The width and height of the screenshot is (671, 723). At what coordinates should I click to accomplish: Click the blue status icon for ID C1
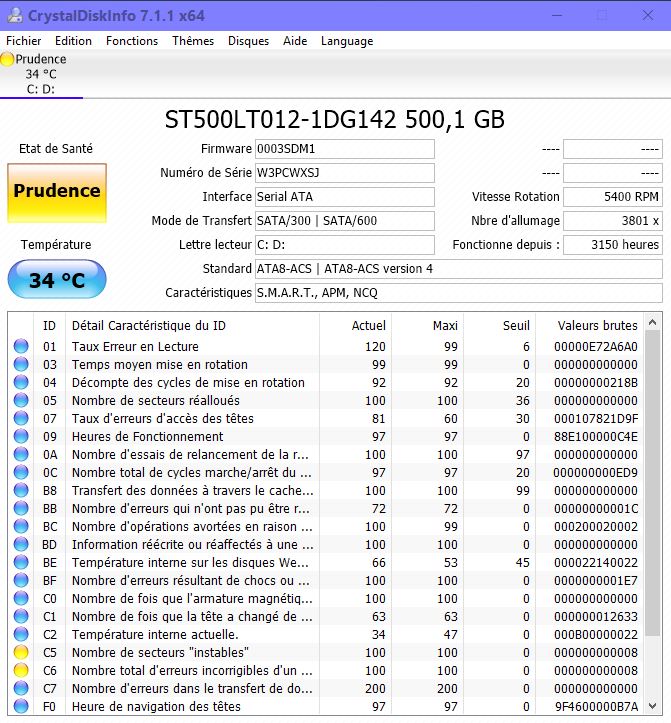coord(21,616)
